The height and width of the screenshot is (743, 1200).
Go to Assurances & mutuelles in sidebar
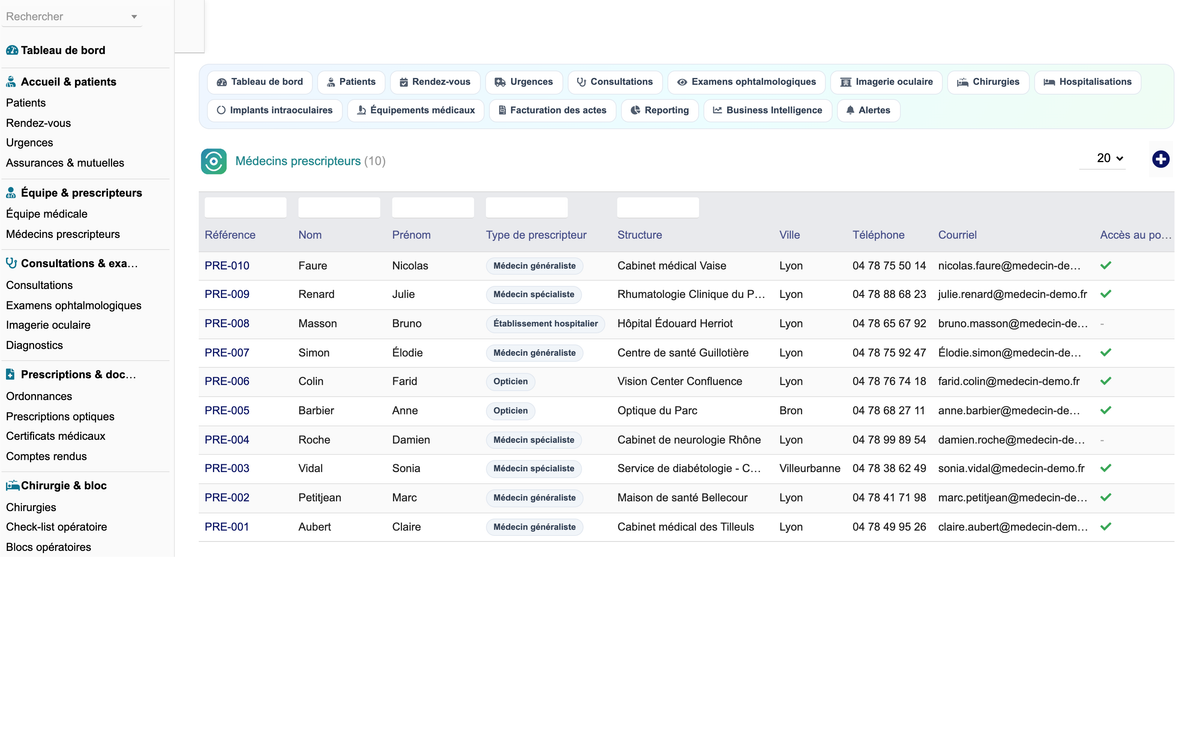(x=65, y=163)
